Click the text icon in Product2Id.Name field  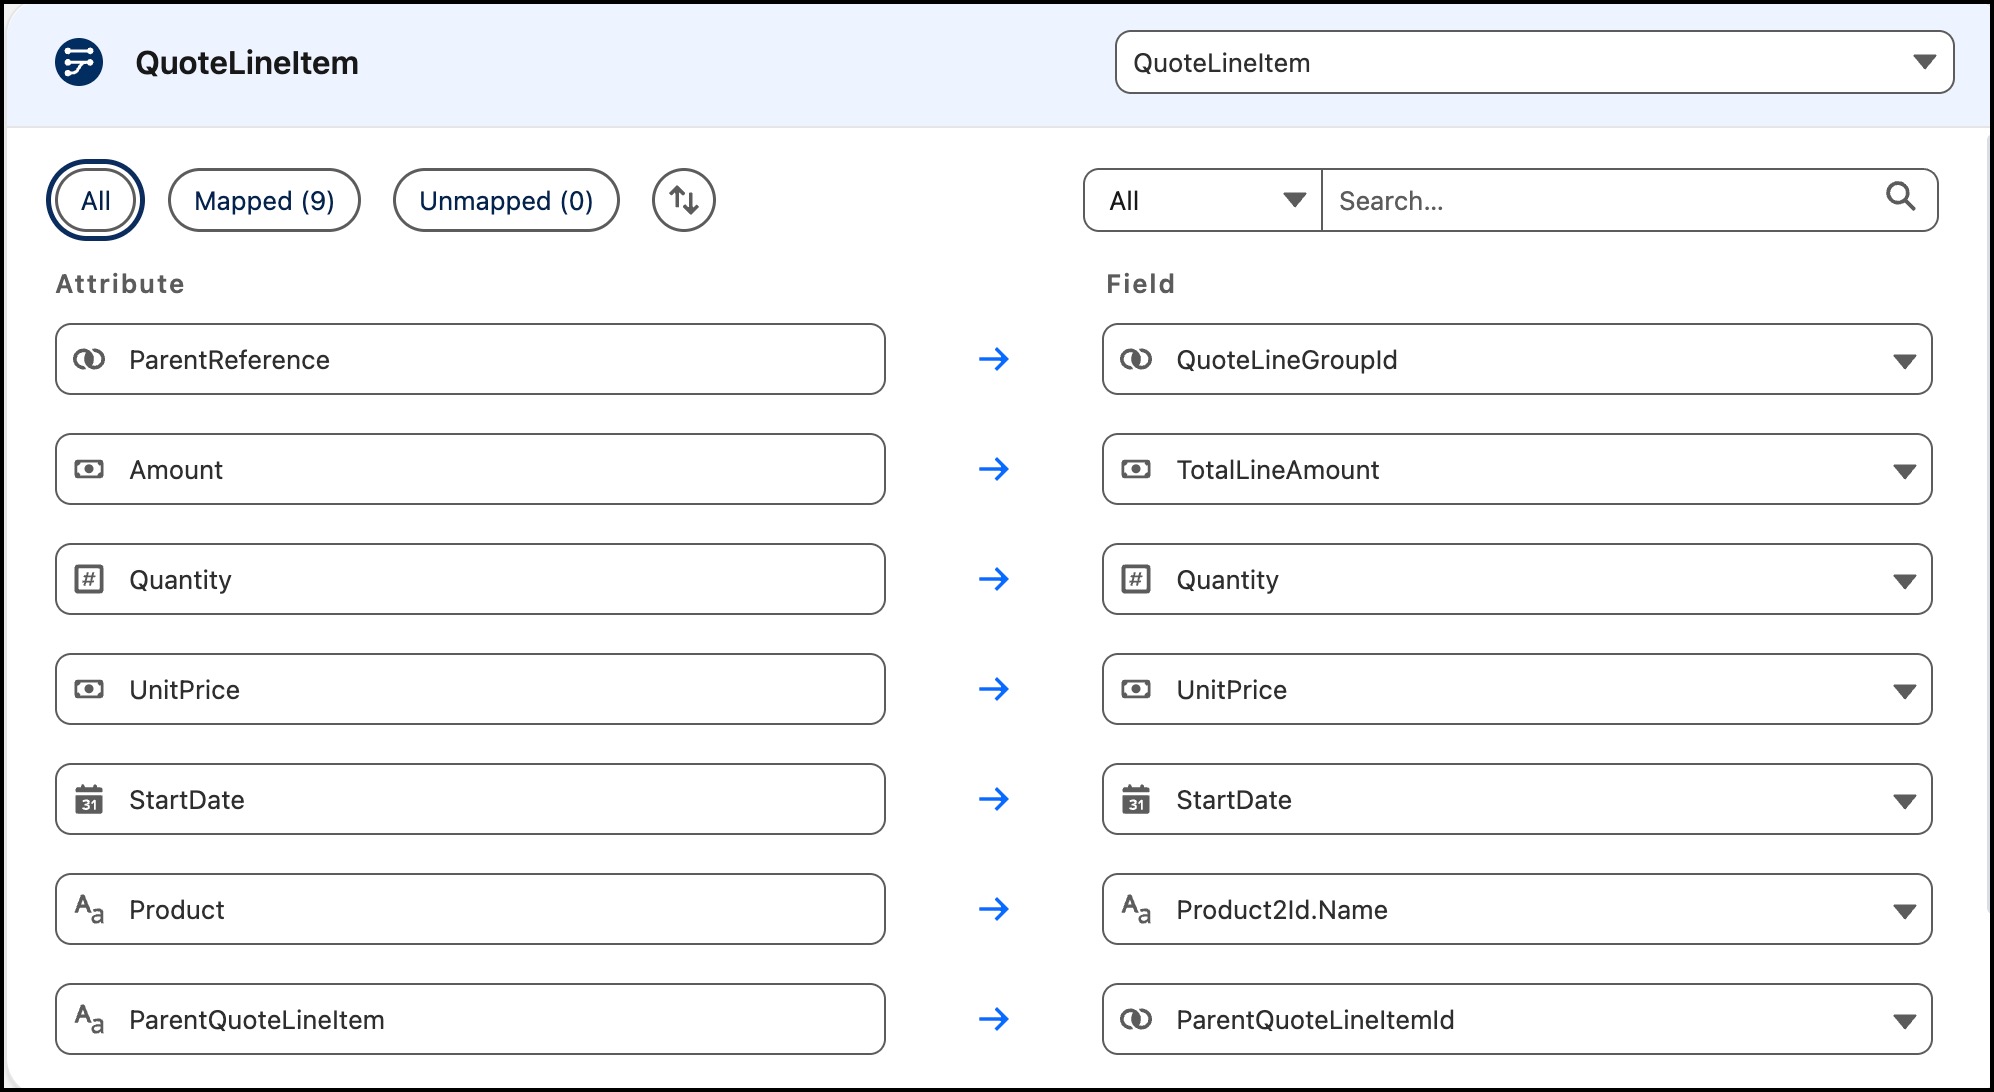click(x=1136, y=909)
